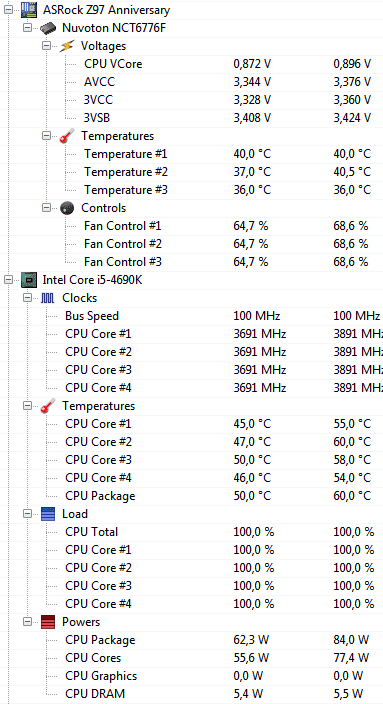The width and height of the screenshot is (383, 704).
Task: Click the CPU Temperatures thermometer icon
Action: (48, 406)
